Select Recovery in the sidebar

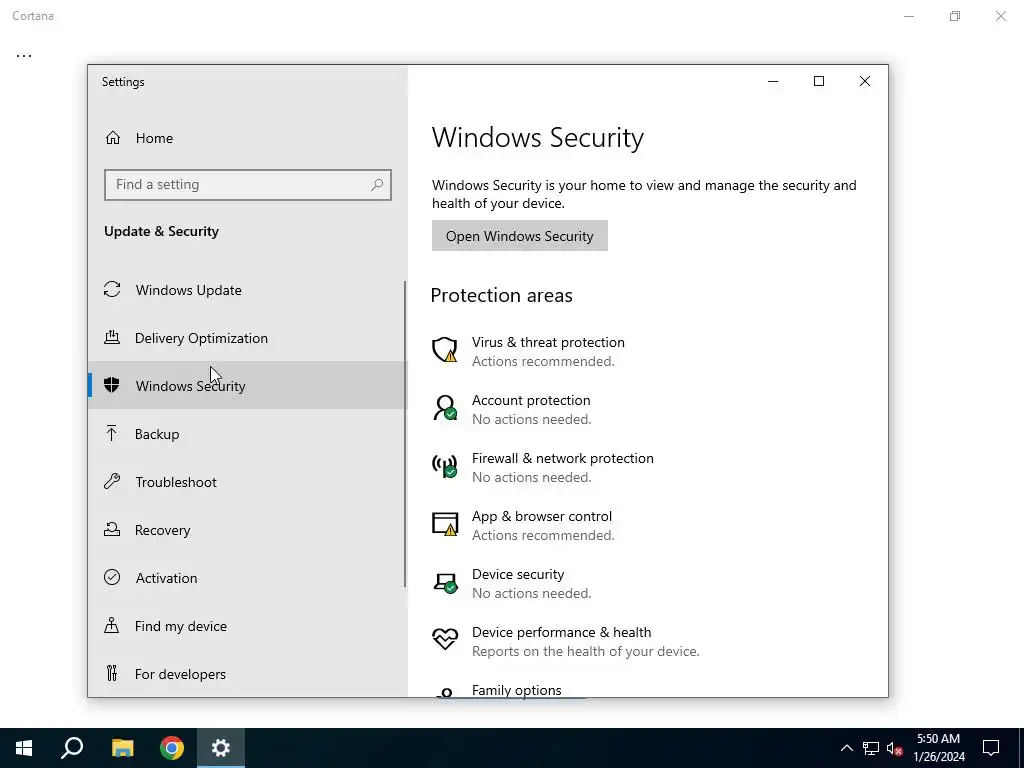247,530
